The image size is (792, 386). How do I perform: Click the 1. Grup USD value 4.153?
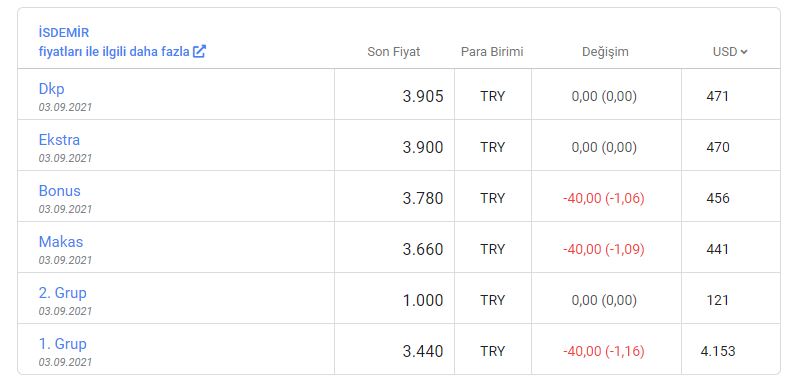[718, 351]
